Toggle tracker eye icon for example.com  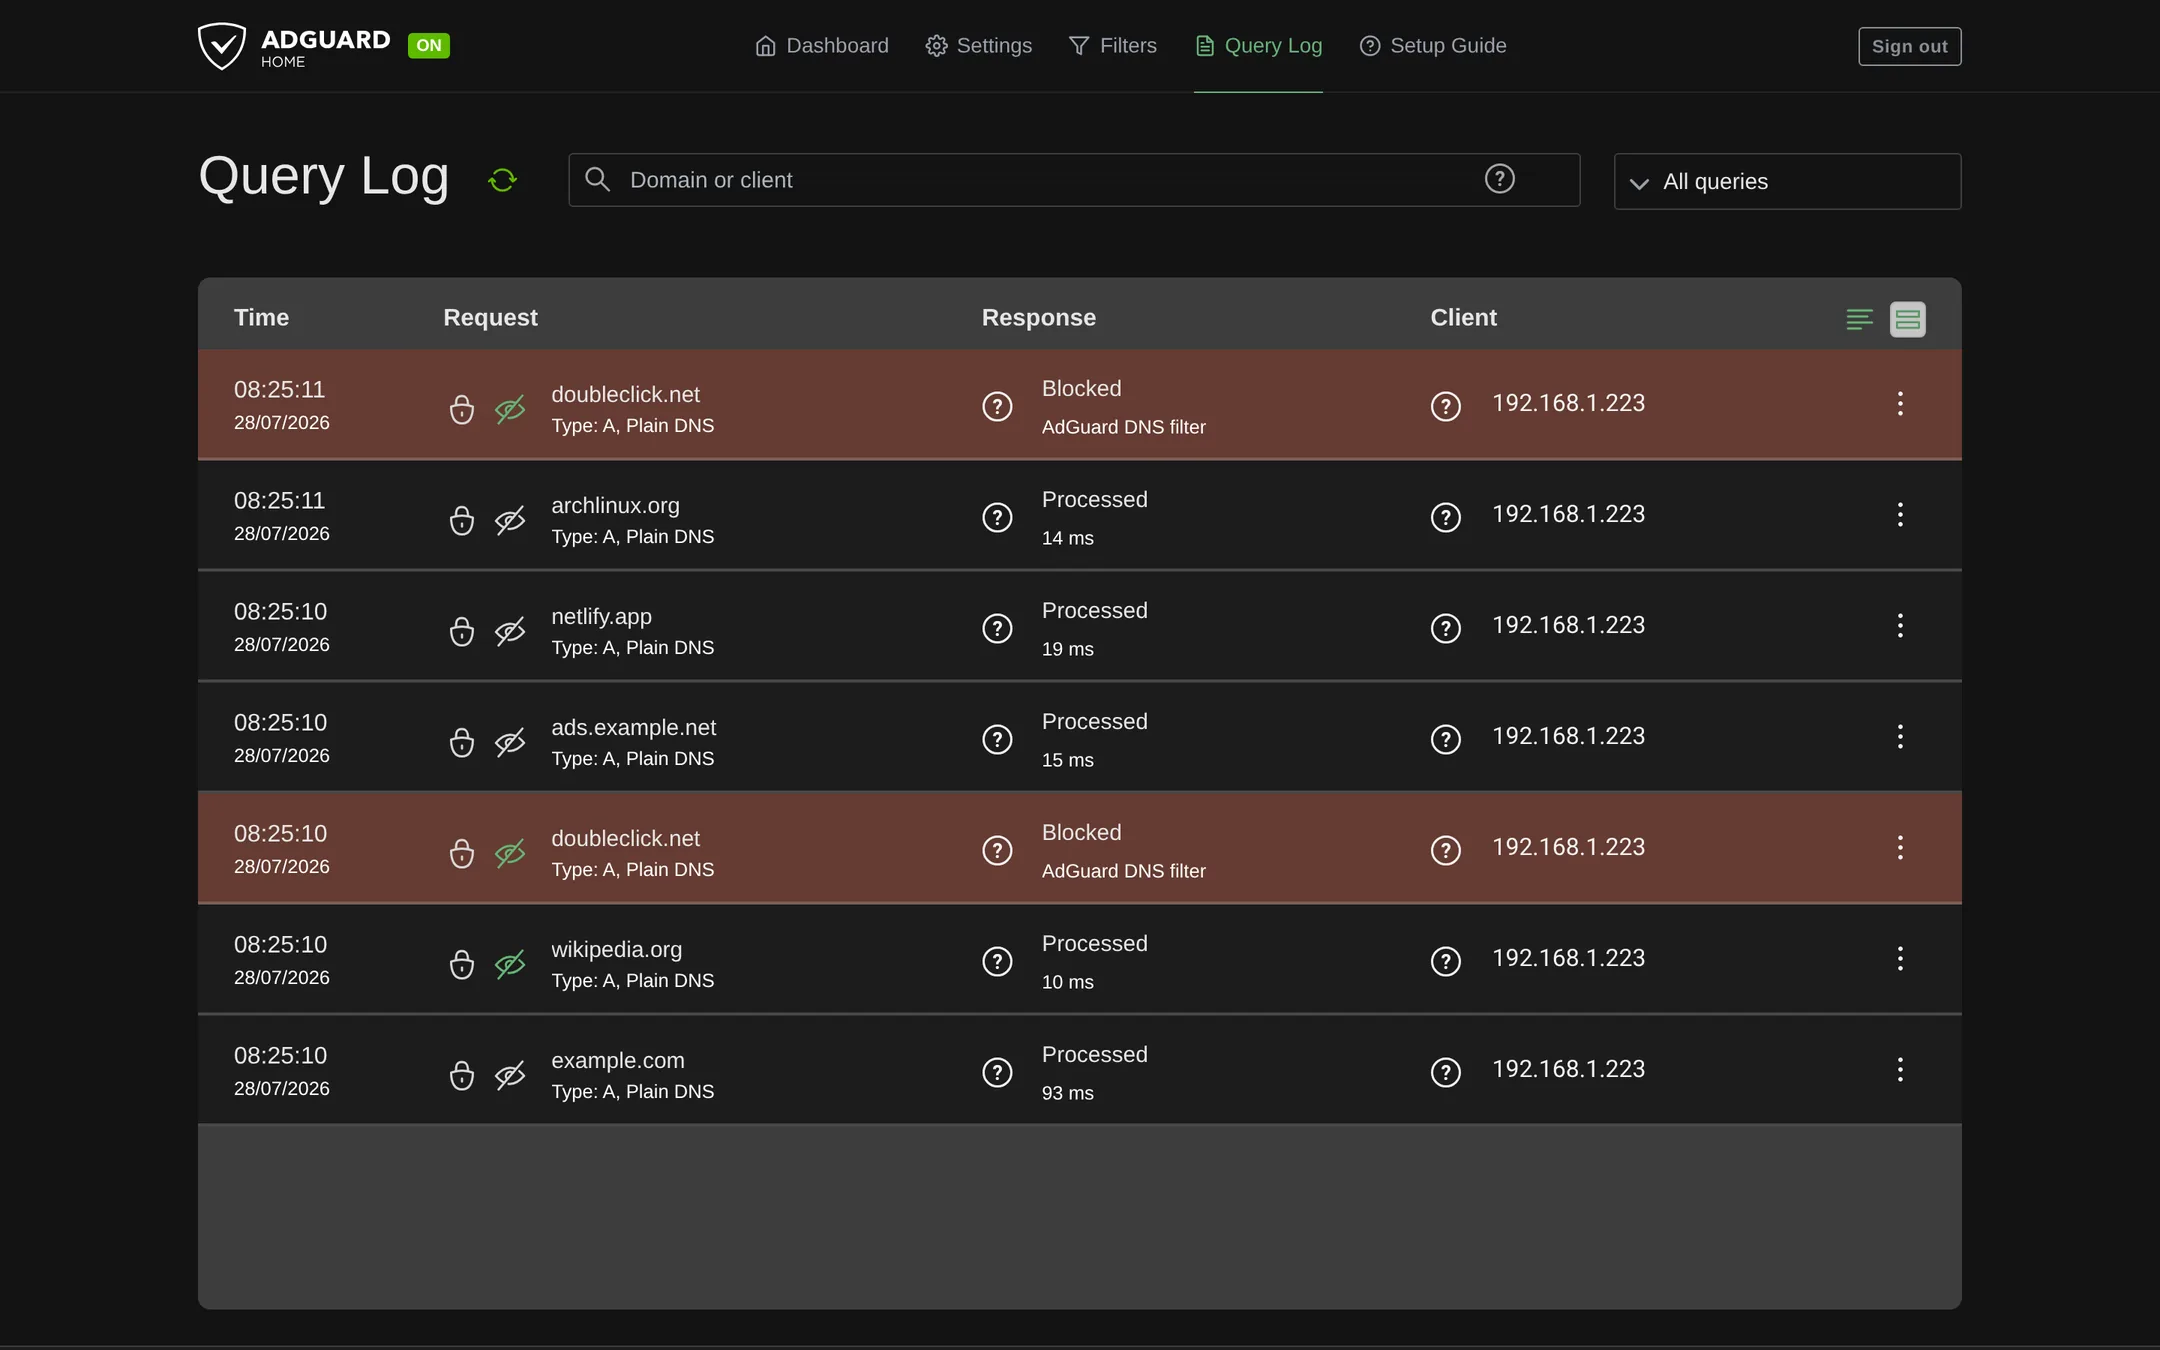510,1075
